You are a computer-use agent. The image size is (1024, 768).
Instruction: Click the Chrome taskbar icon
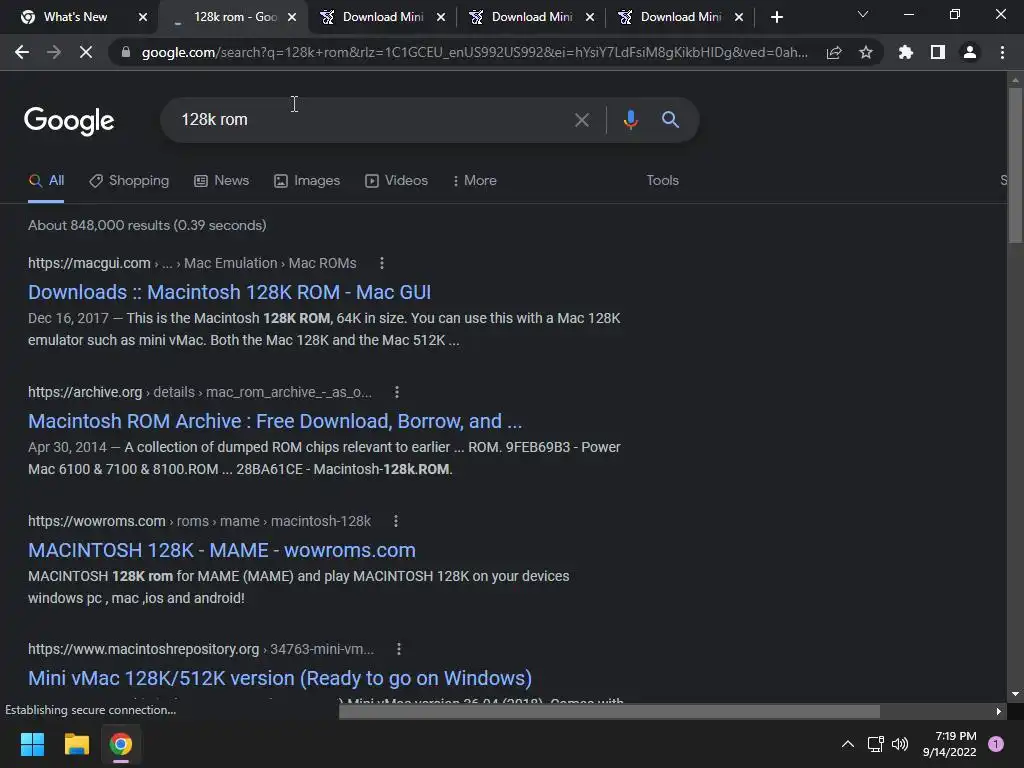[121, 744]
